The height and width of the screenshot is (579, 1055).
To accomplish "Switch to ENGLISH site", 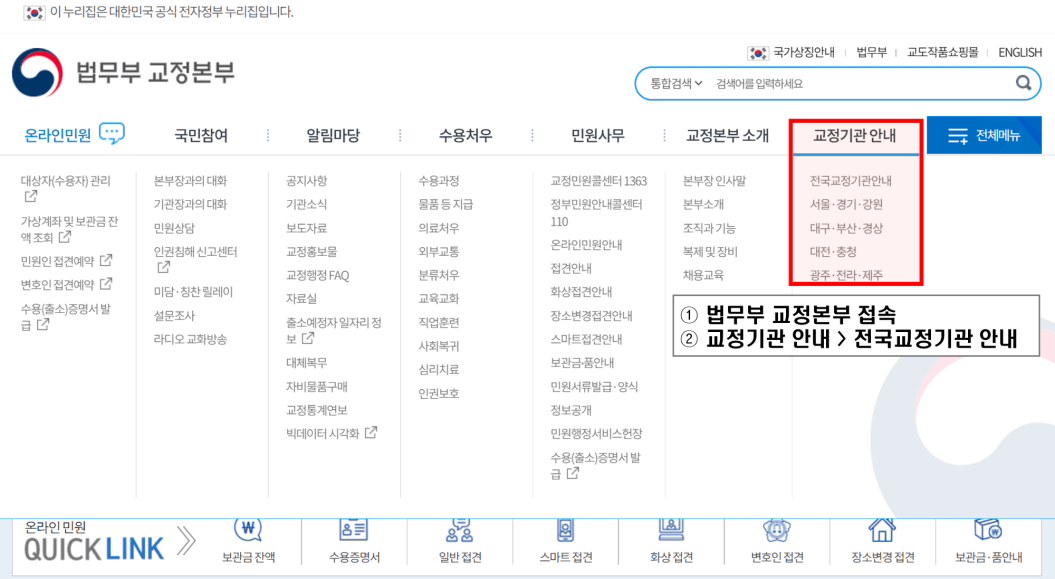I will pos(1019,52).
